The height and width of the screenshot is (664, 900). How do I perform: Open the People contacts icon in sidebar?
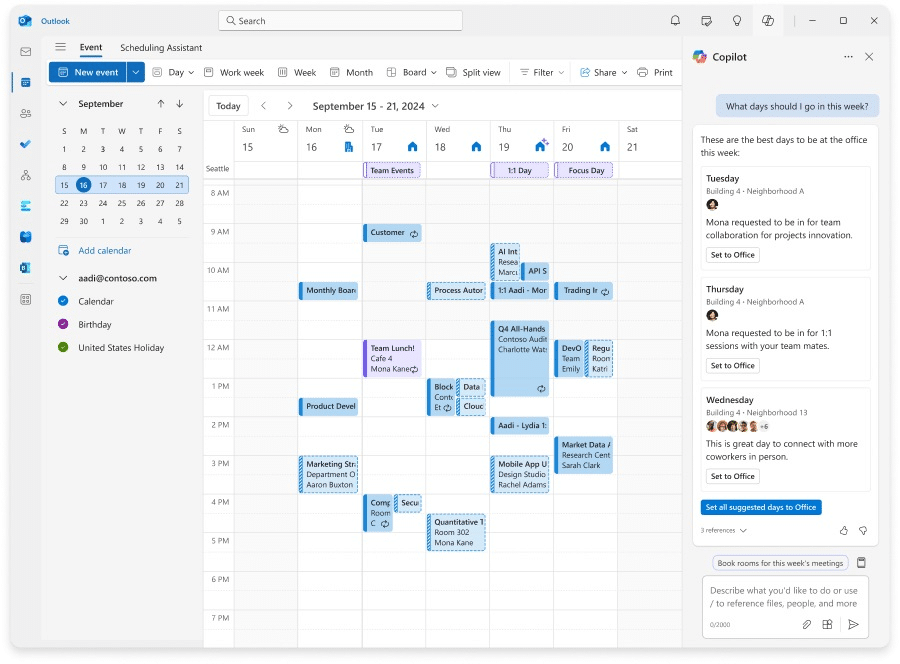[25, 113]
